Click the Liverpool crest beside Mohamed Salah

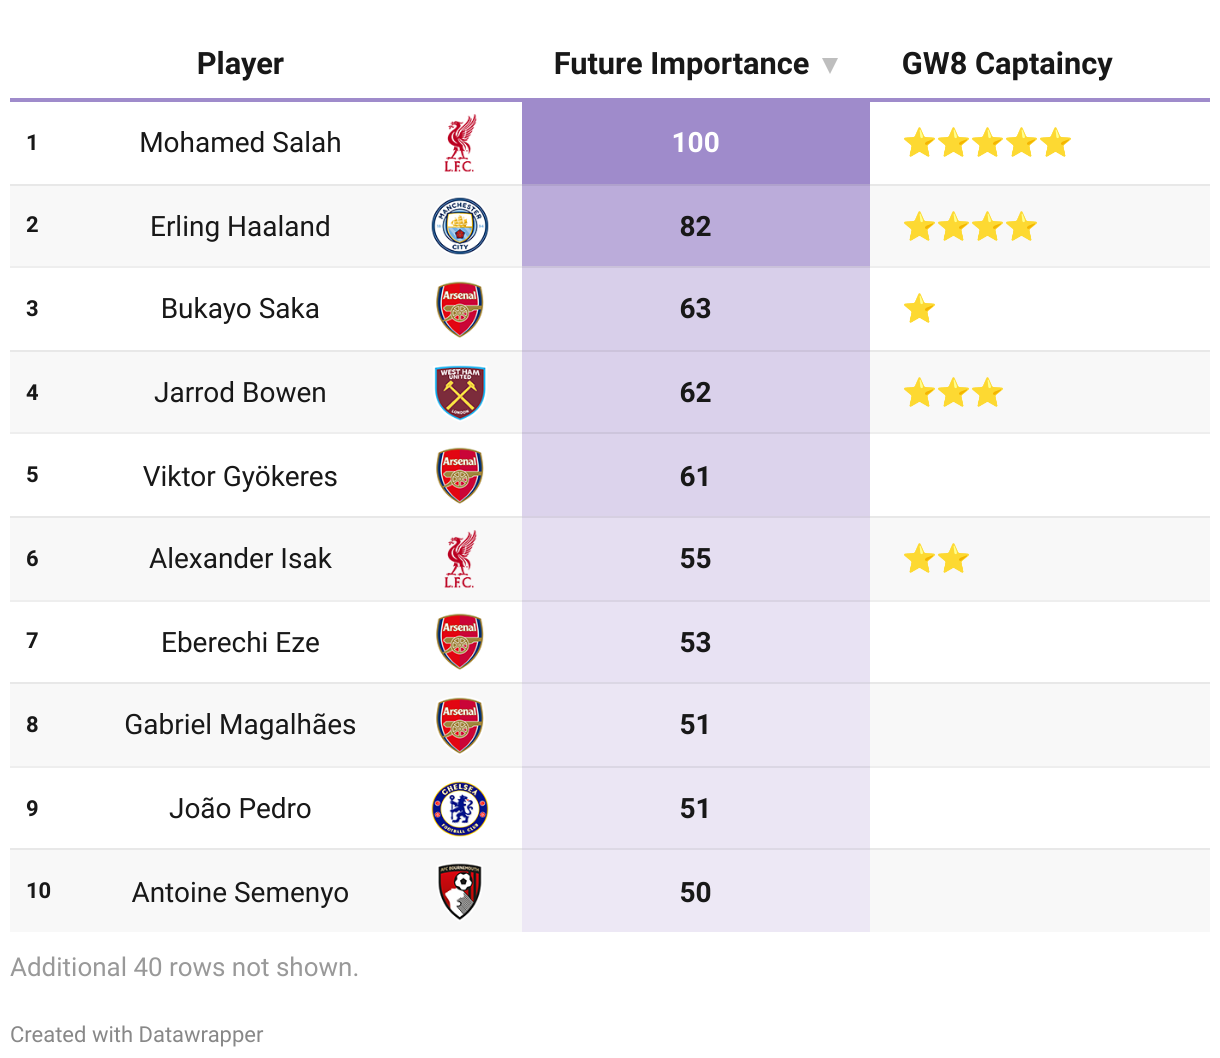(x=460, y=143)
